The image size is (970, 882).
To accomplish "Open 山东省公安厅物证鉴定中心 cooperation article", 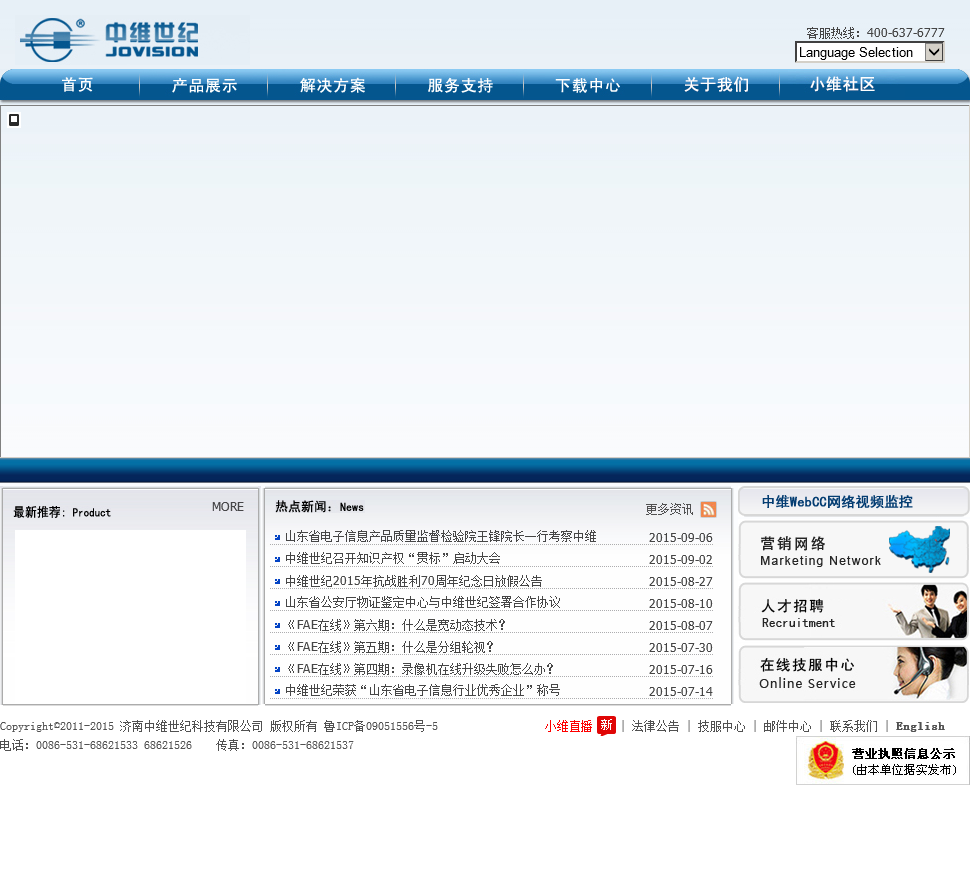I will pyautogui.click(x=423, y=602).
